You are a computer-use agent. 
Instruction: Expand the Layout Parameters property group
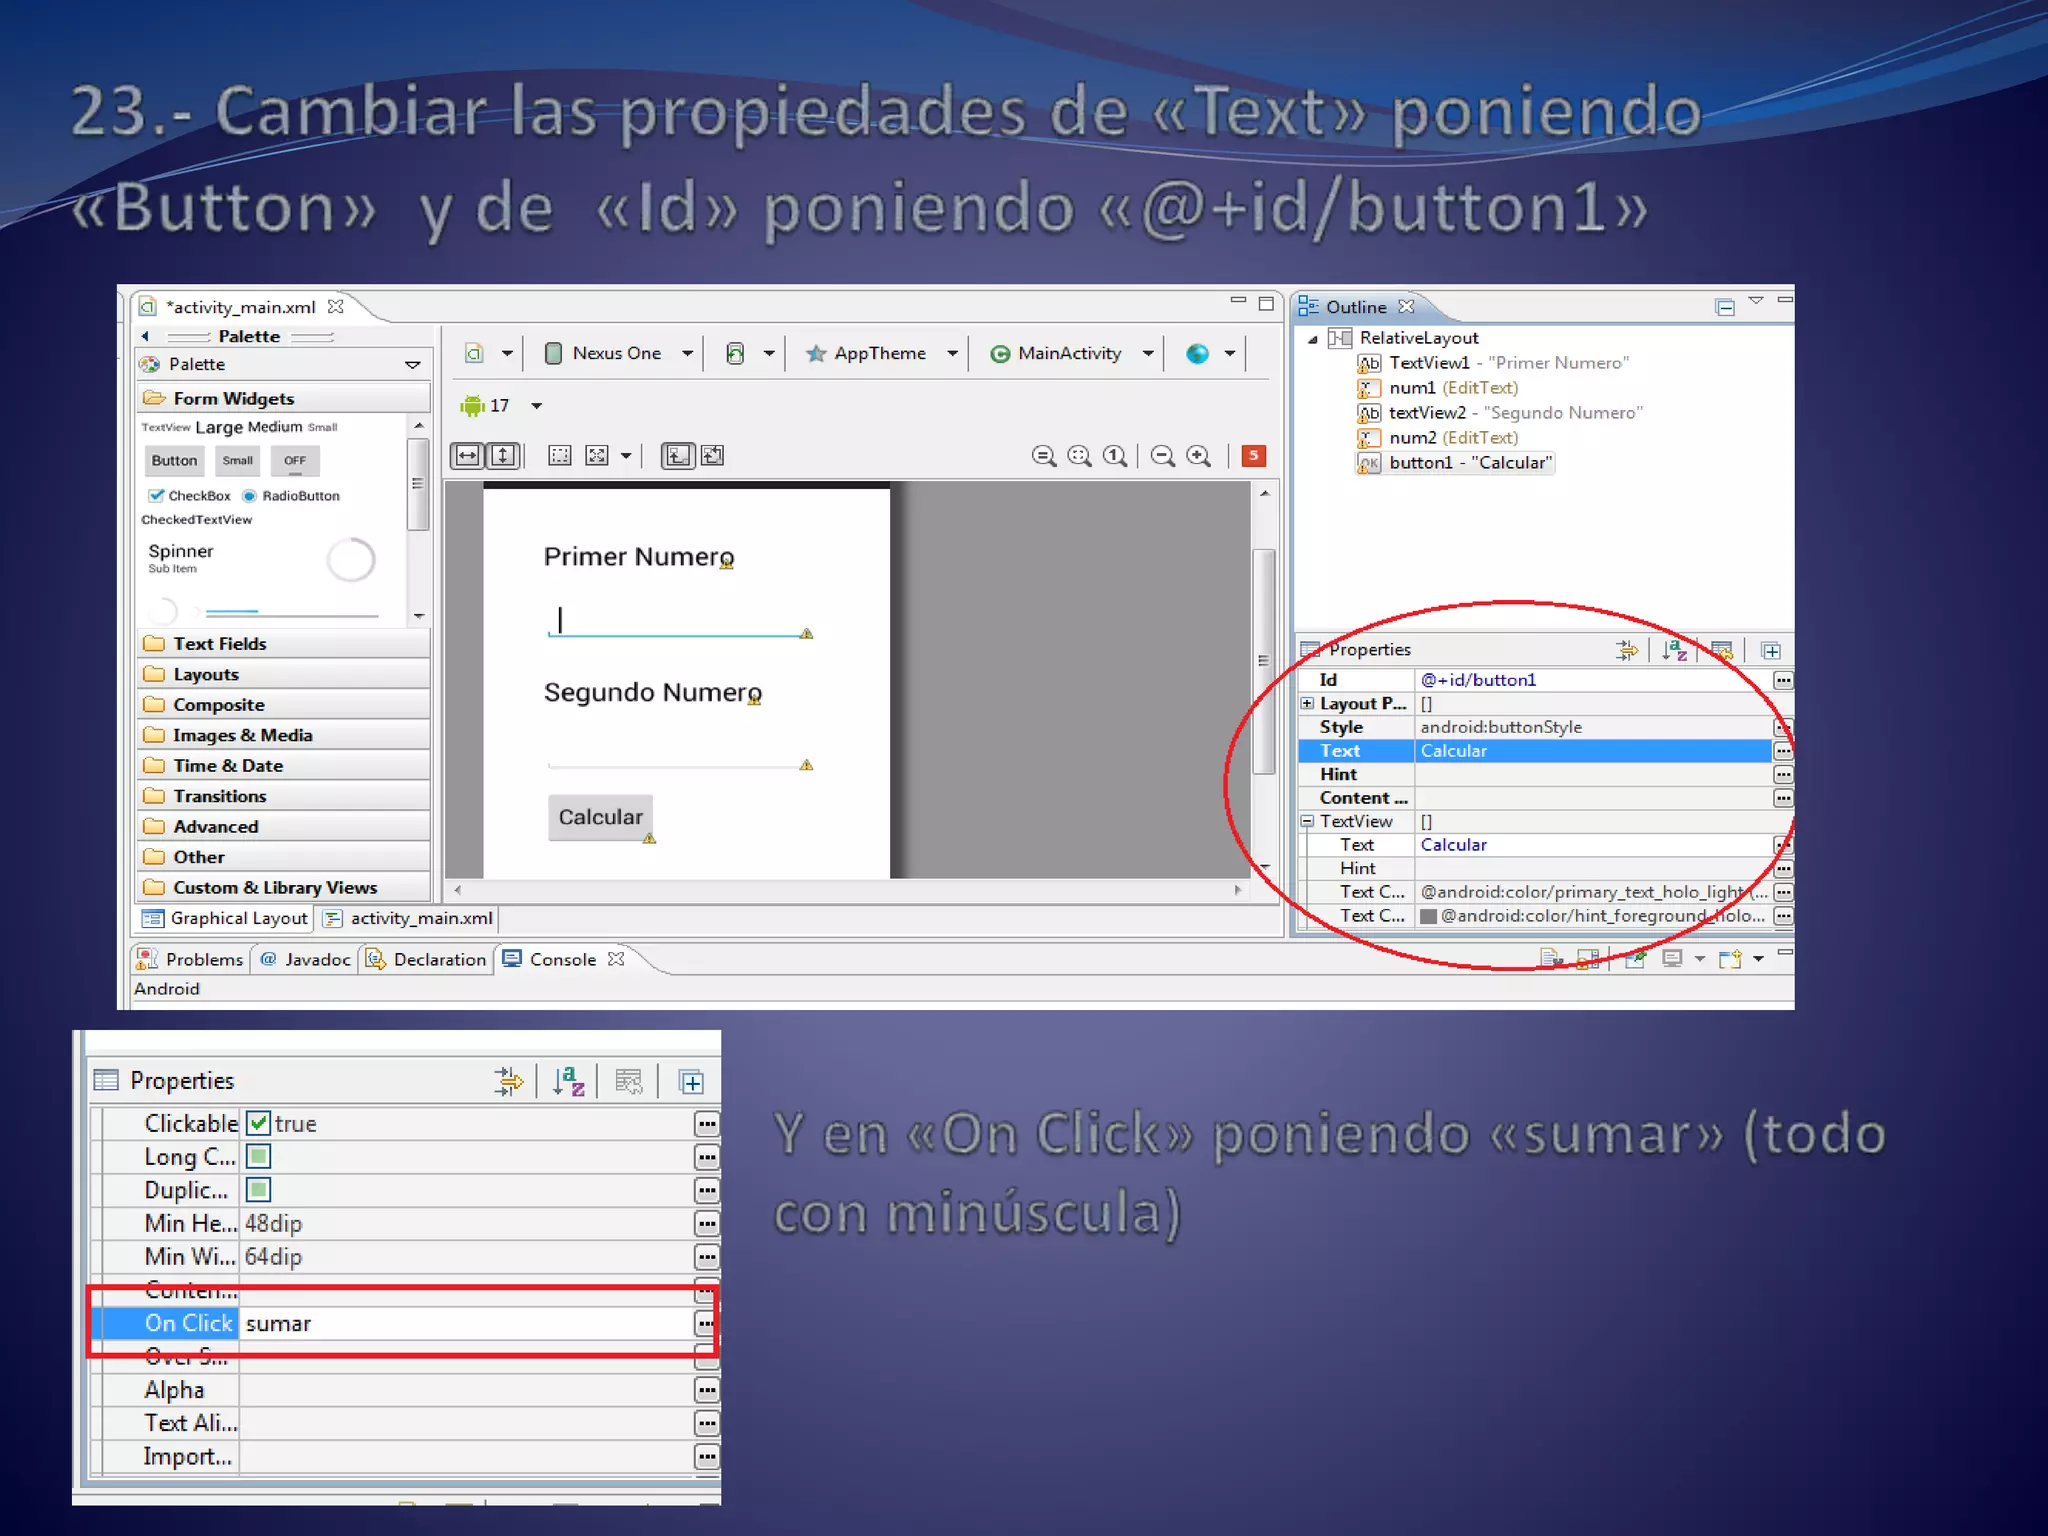point(1307,703)
